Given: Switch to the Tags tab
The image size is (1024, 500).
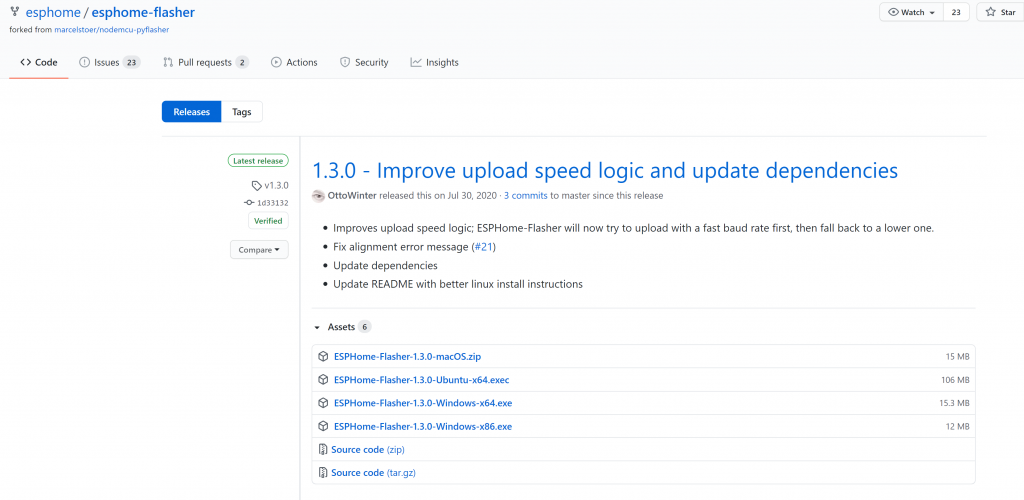Looking at the screenshot, I should point(242,112).
